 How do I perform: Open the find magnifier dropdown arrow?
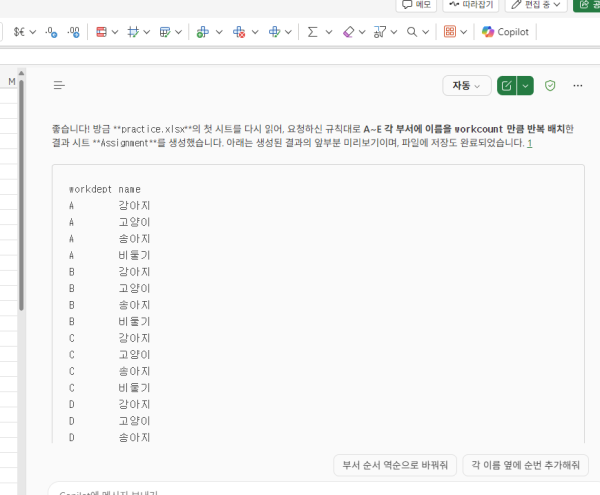[426, 32]
